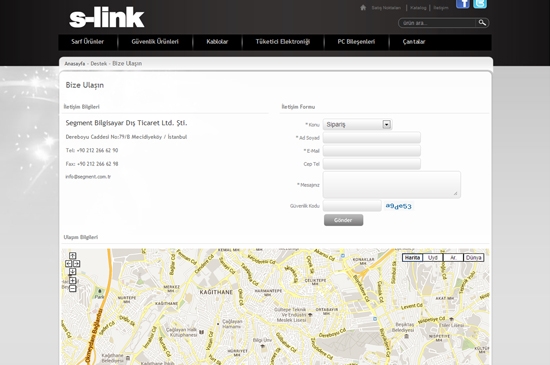Screen dimensions: 550x365
Task: Open the home icon link
Action: click(x=363, y=7)
